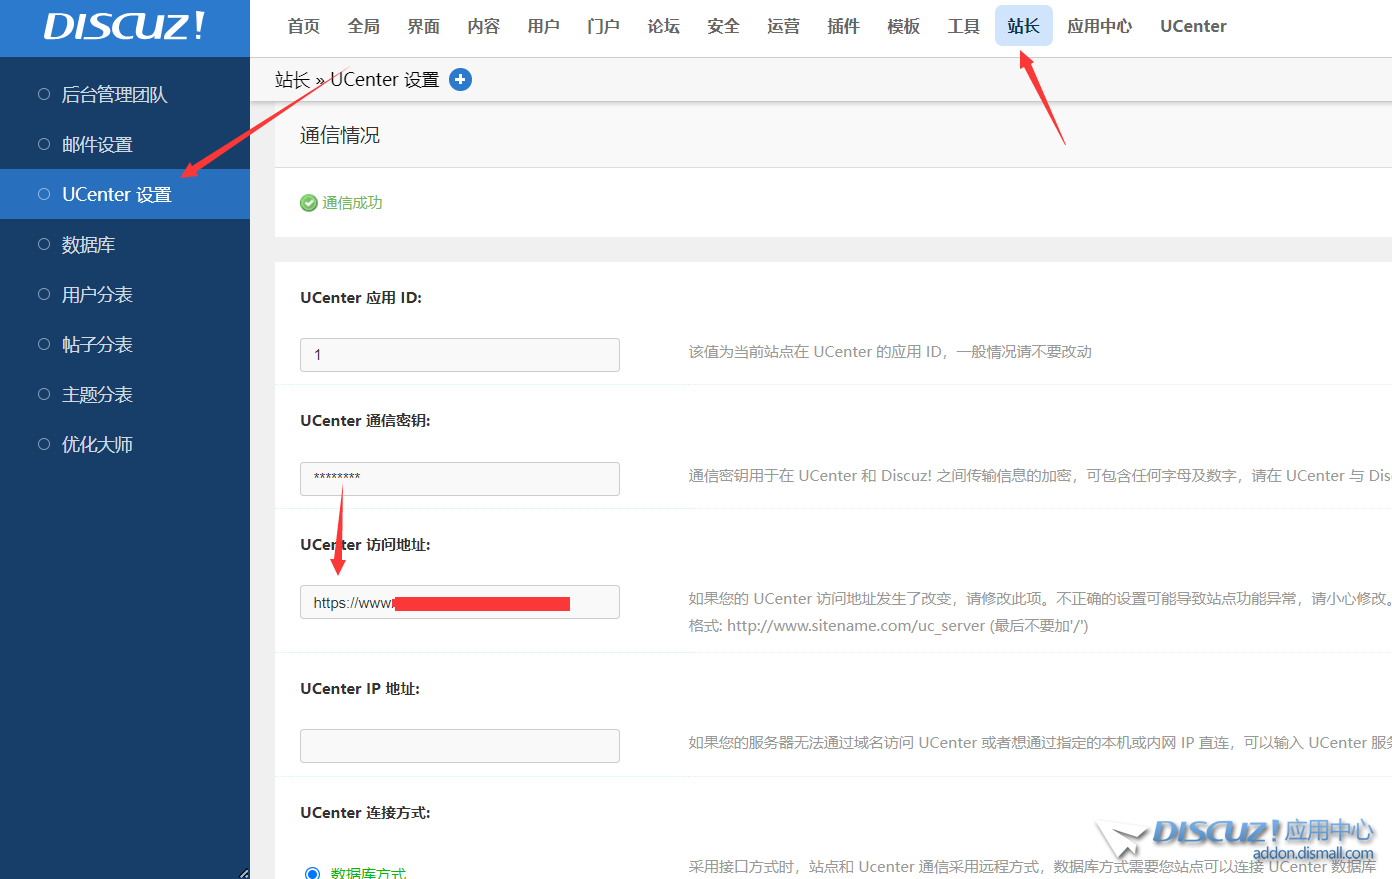Switch to the 站长 top menu

pyautogui.click(x=1023, y=26)
